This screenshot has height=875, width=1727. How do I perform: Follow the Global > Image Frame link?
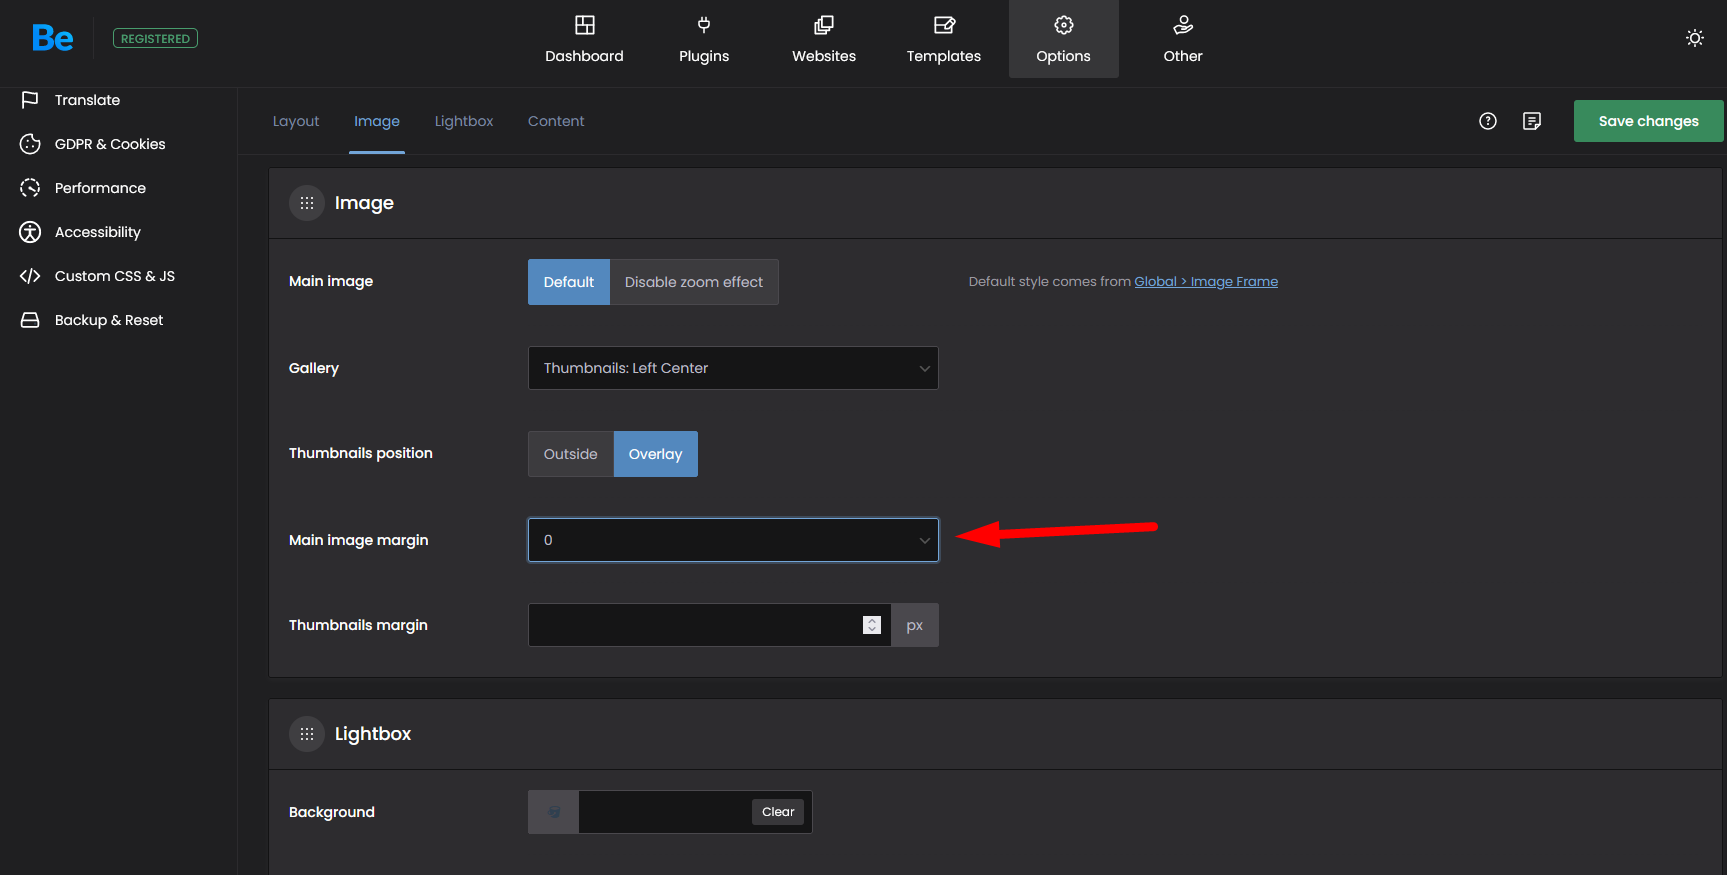1206,282
